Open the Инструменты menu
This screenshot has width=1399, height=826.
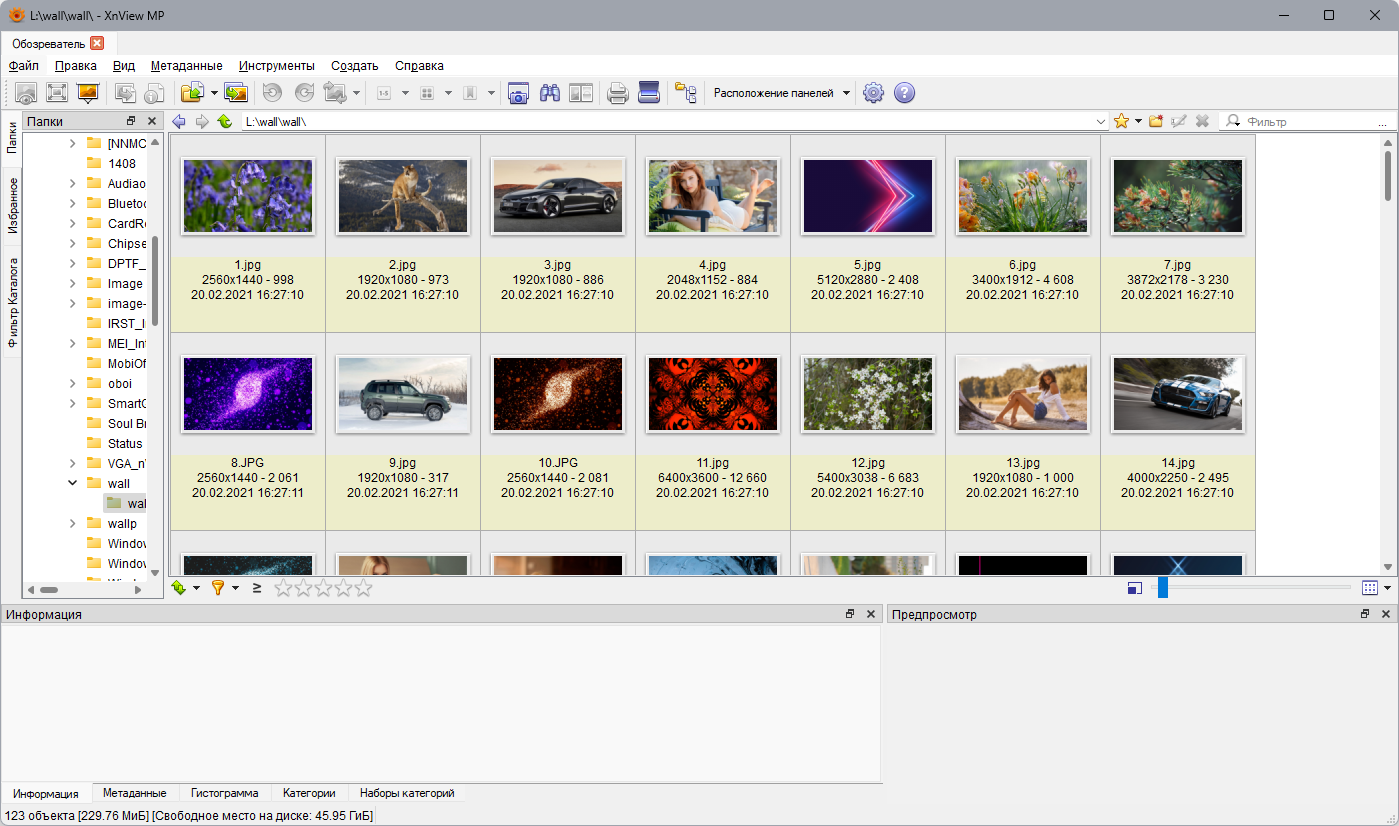click(276, 65)
